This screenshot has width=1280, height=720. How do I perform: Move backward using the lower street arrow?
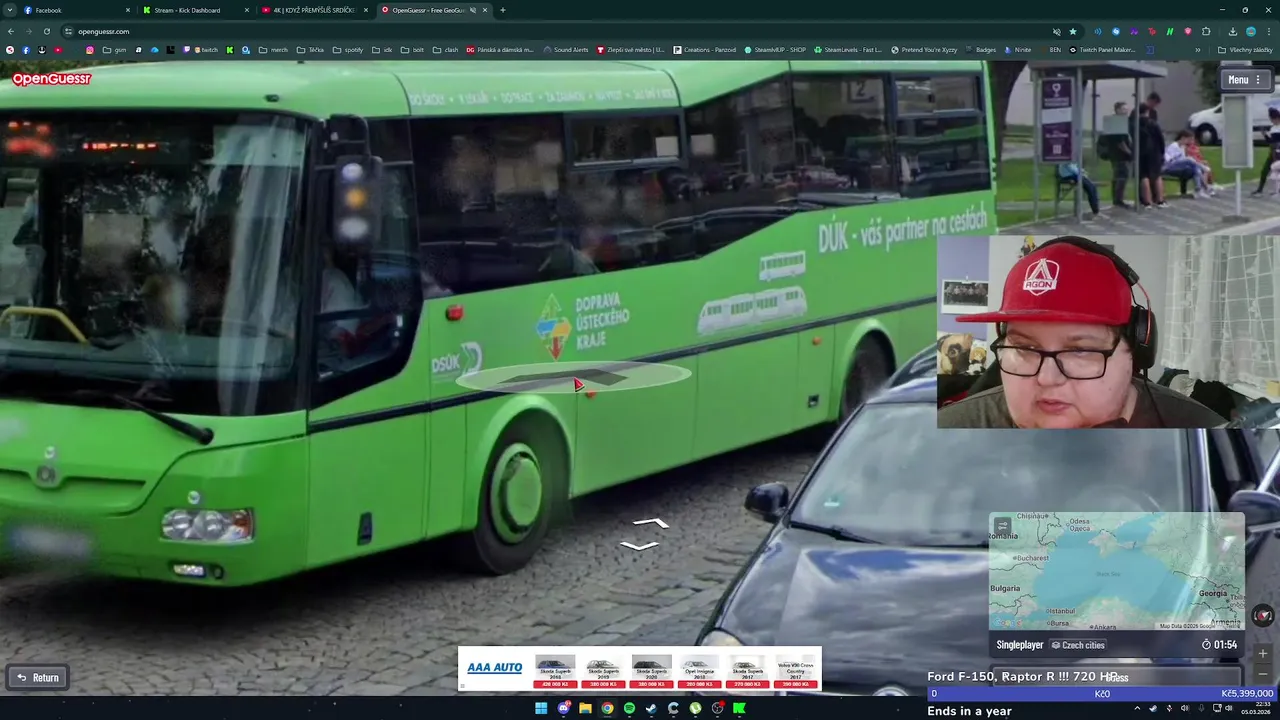pos(640,546)
